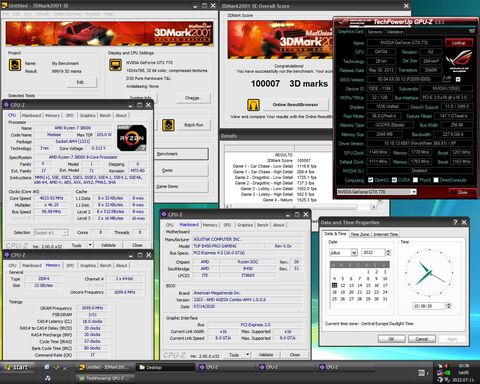Toggle the UEFI checkbox next to BIOS Version

click(x=458, y=79)
